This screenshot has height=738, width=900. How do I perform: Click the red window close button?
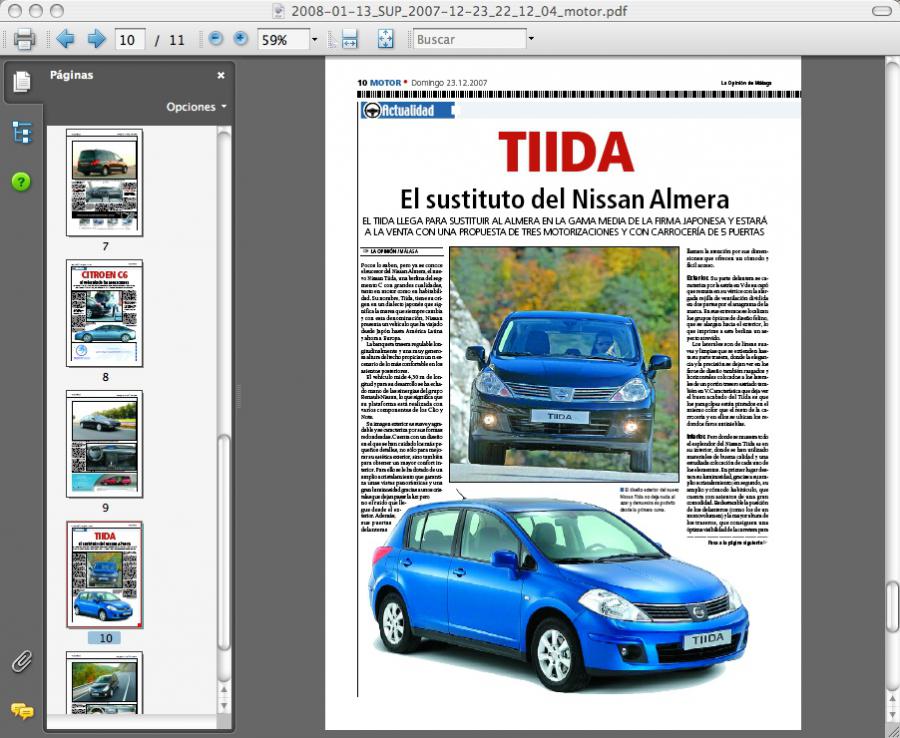click(15, 11)
